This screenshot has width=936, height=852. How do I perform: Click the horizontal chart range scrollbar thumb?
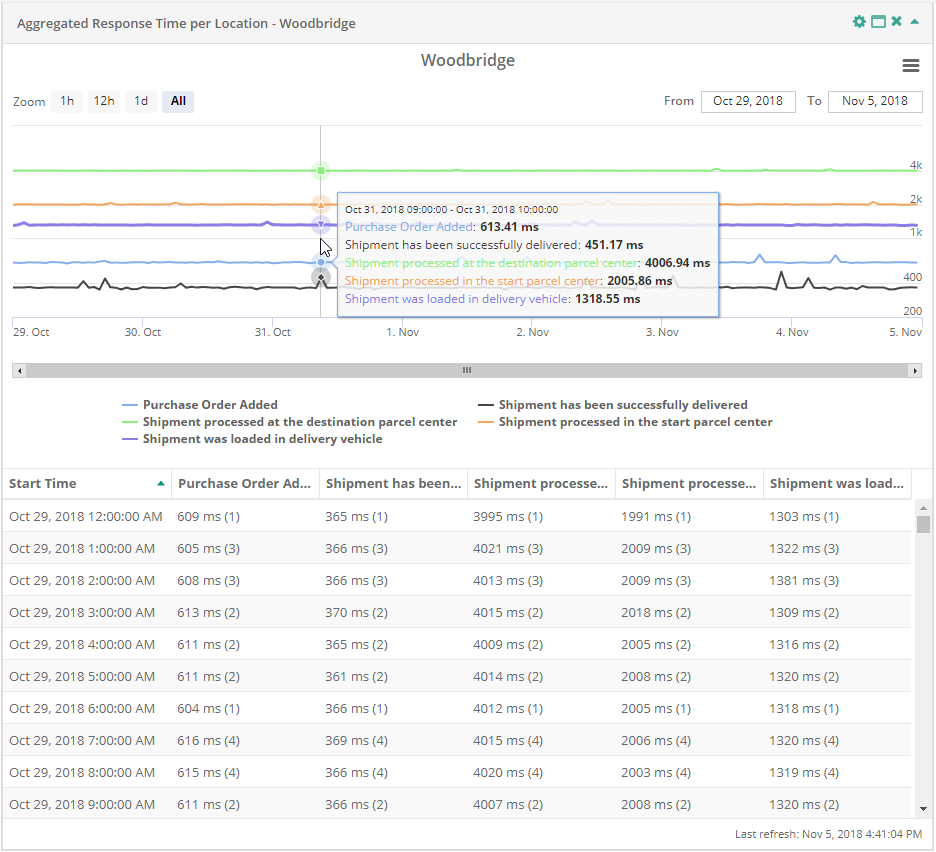coord(466,369)
